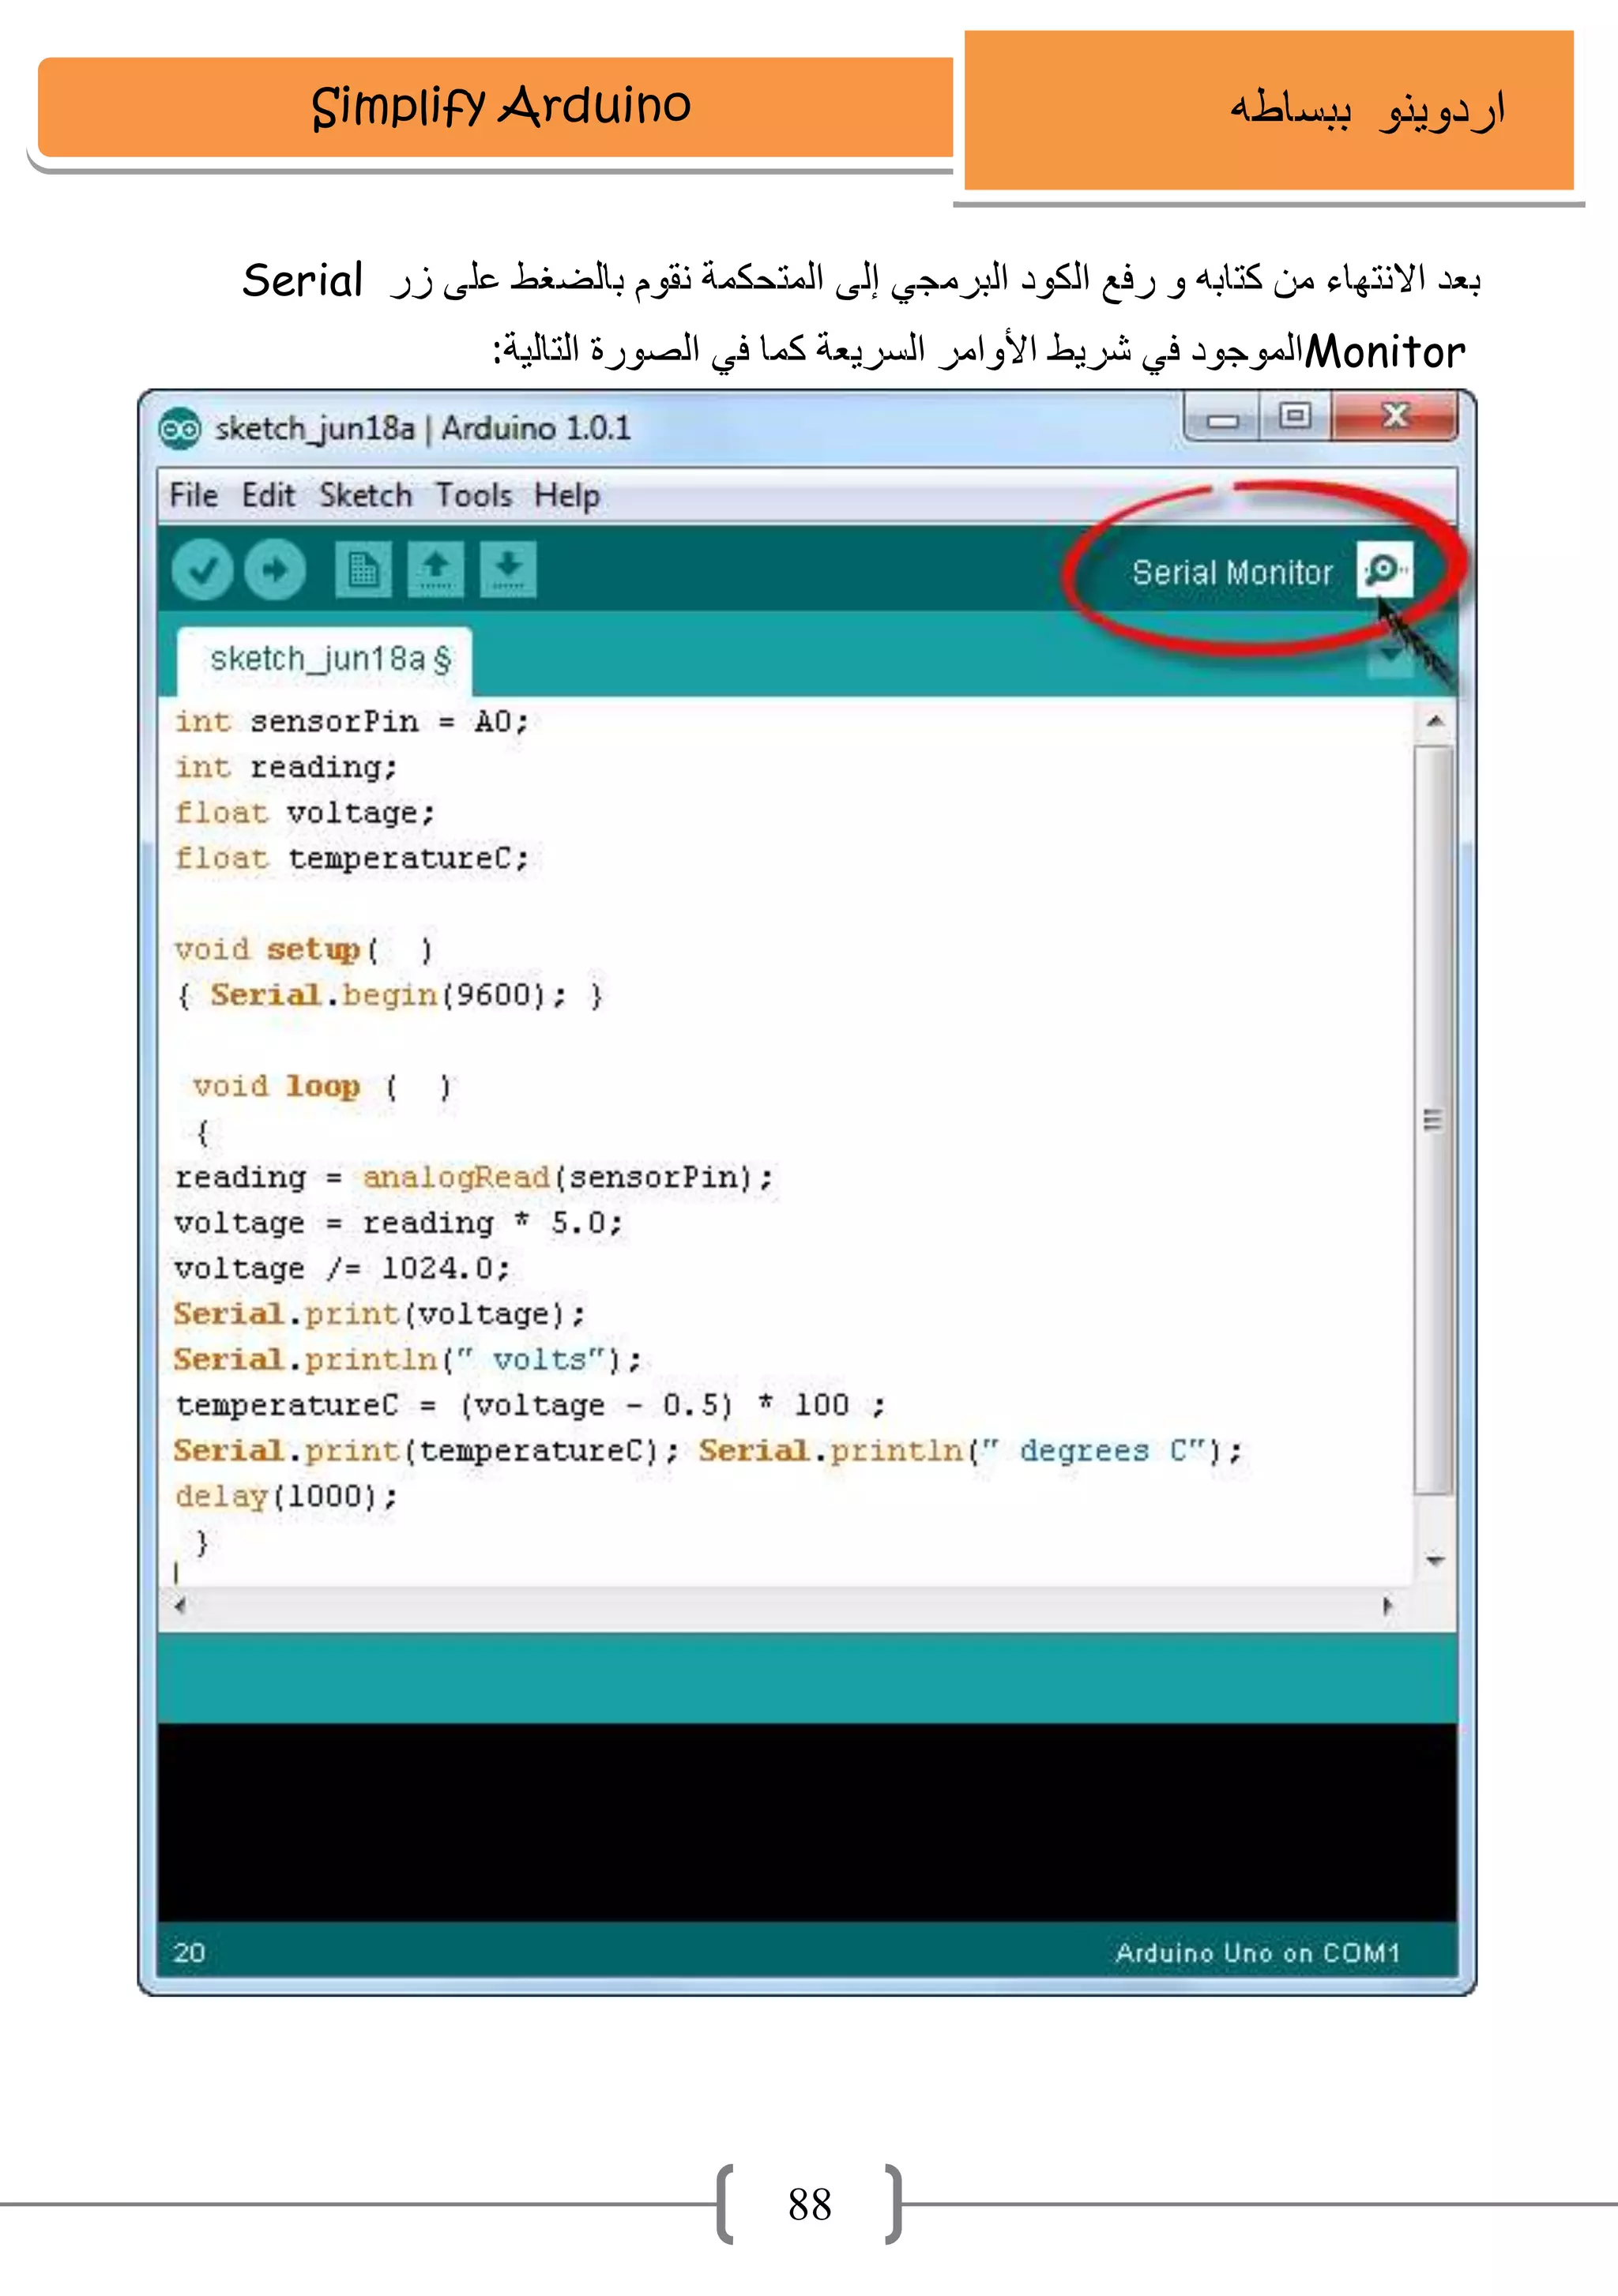Image resolution: width=1618 pixels, height=2296 pixels.
Task: Open the tab dropdown arrow below Serial Monitor
Action: click(1390, 657)
